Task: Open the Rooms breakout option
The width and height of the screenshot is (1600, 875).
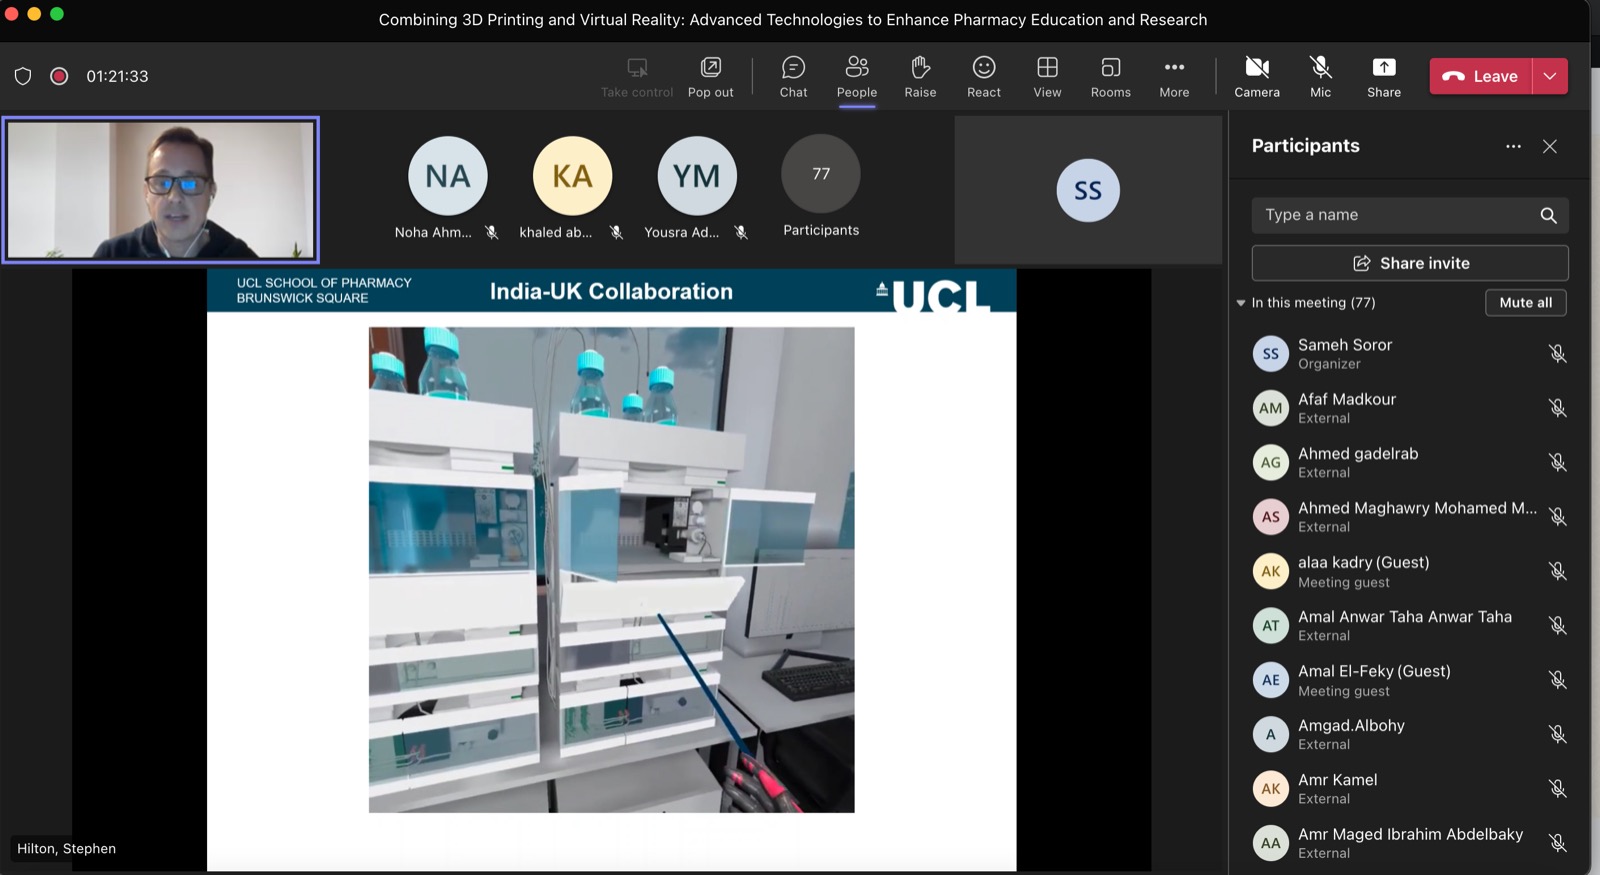Action: point(1110,76)
